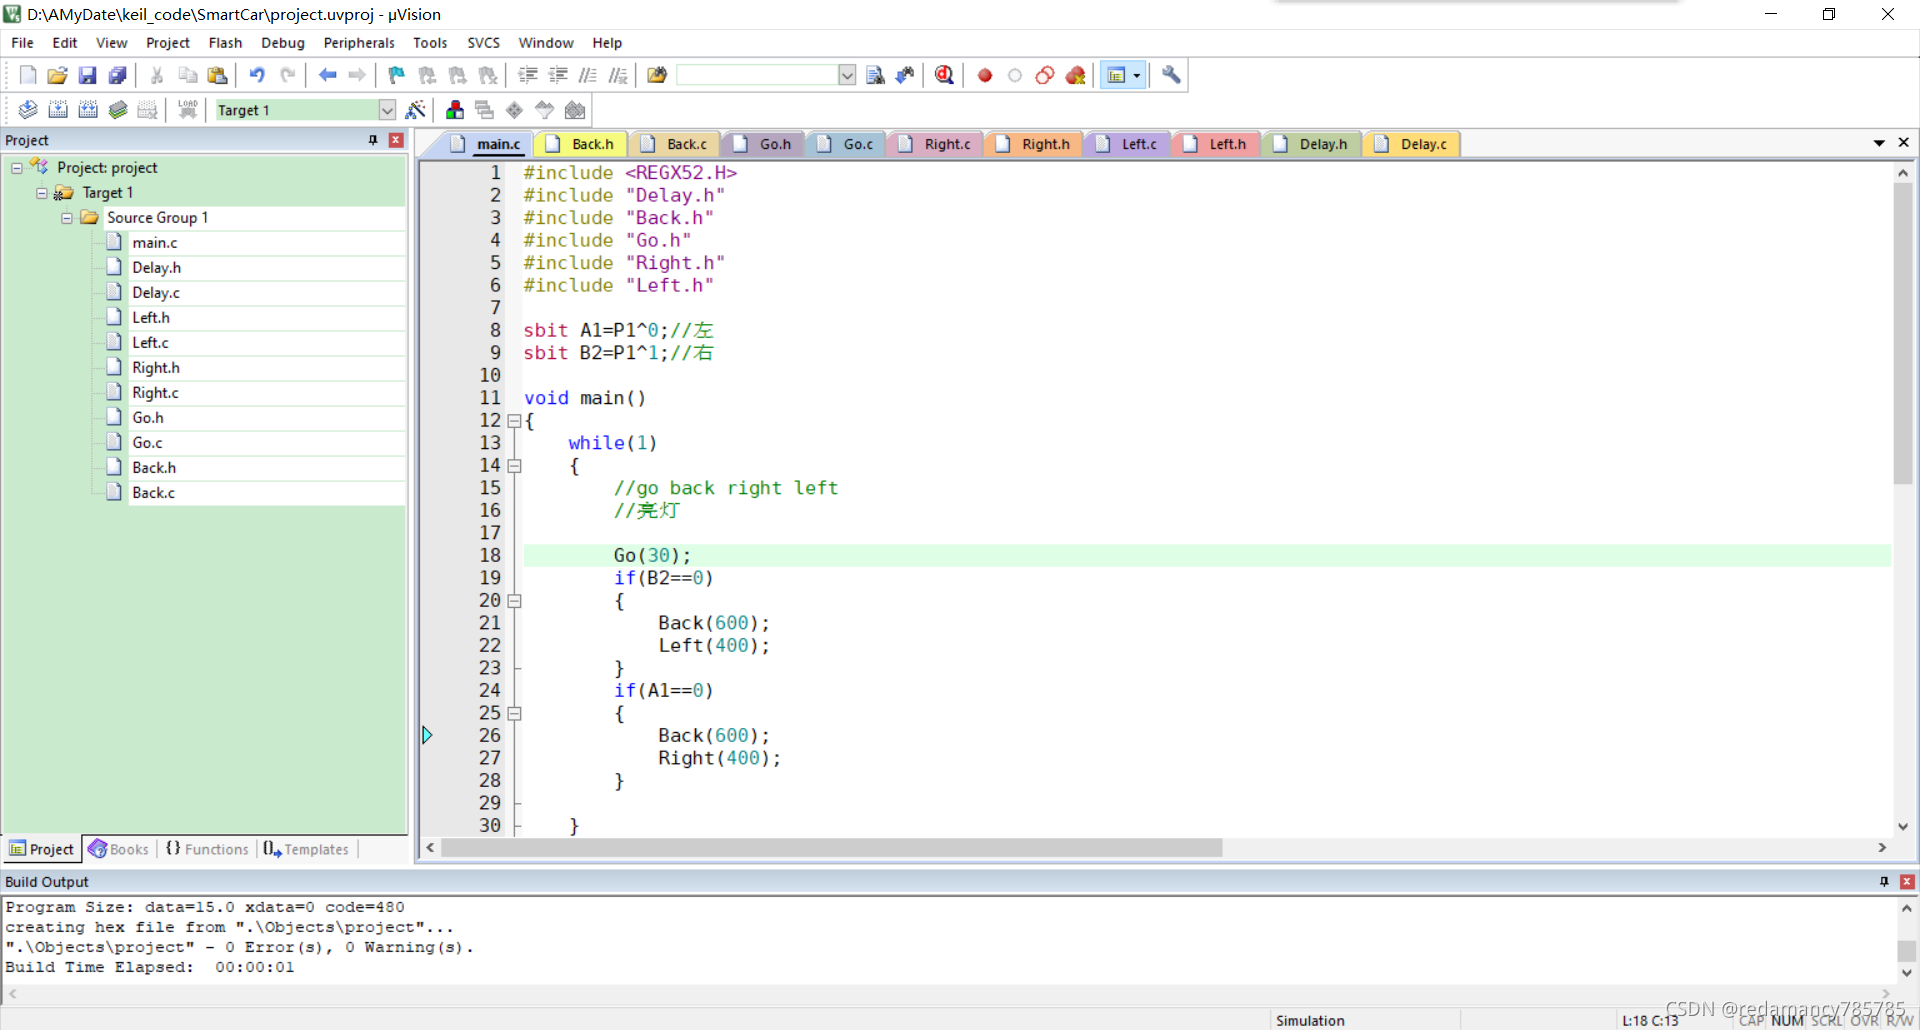Screen dimensions: 1920x1030
Task: Start debug session with magnifier icon
Action: pos(944,75)
